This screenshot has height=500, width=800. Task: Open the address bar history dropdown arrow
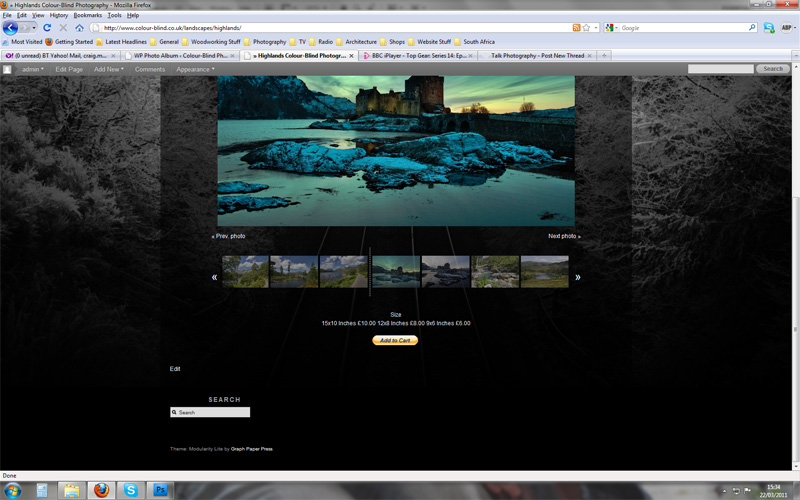(595, 28)
